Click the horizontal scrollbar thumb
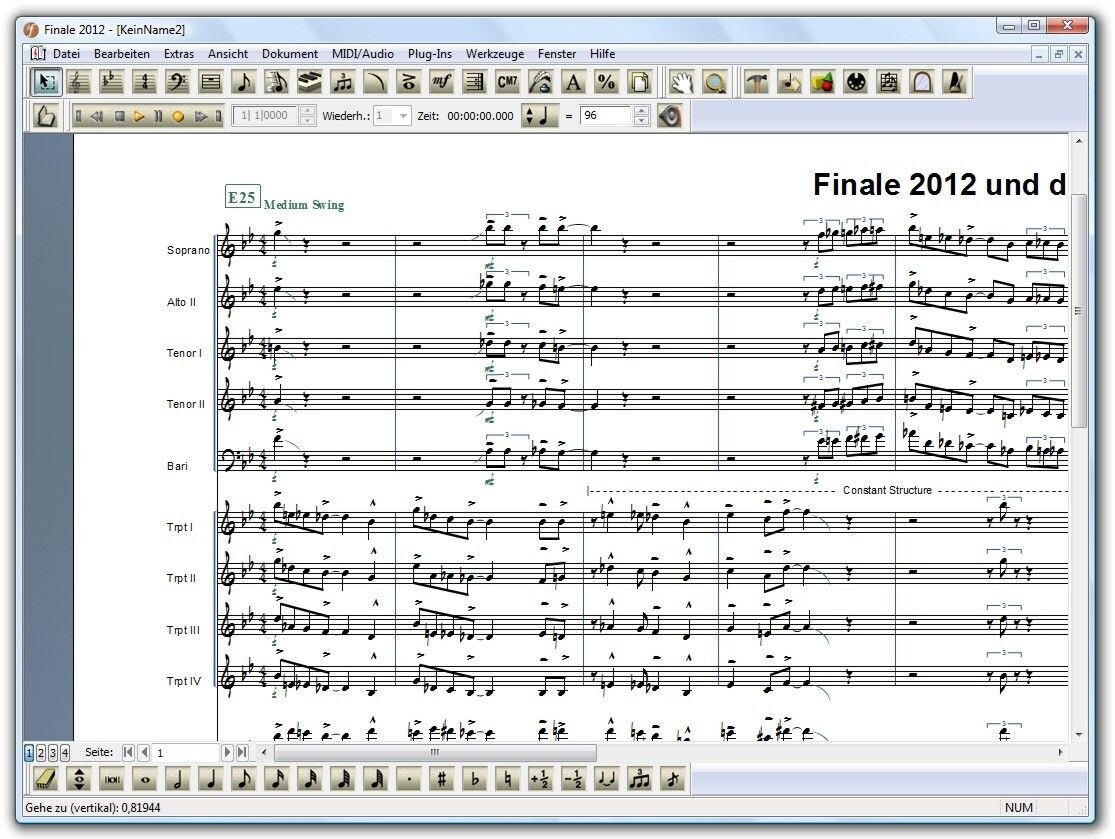This screenshot has width=1115, height=839. pos(435,752)
